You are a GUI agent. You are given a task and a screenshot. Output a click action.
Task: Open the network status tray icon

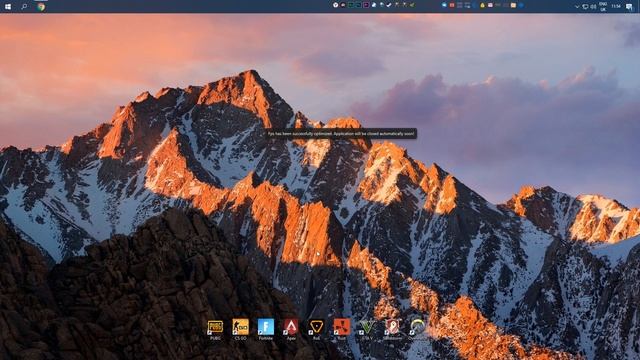click(585, 7)
